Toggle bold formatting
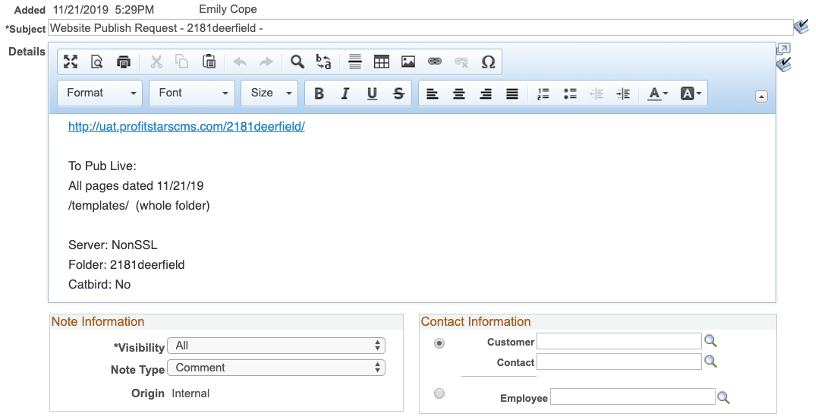Viewport: 816px width, 420px height. click(319, 93)
